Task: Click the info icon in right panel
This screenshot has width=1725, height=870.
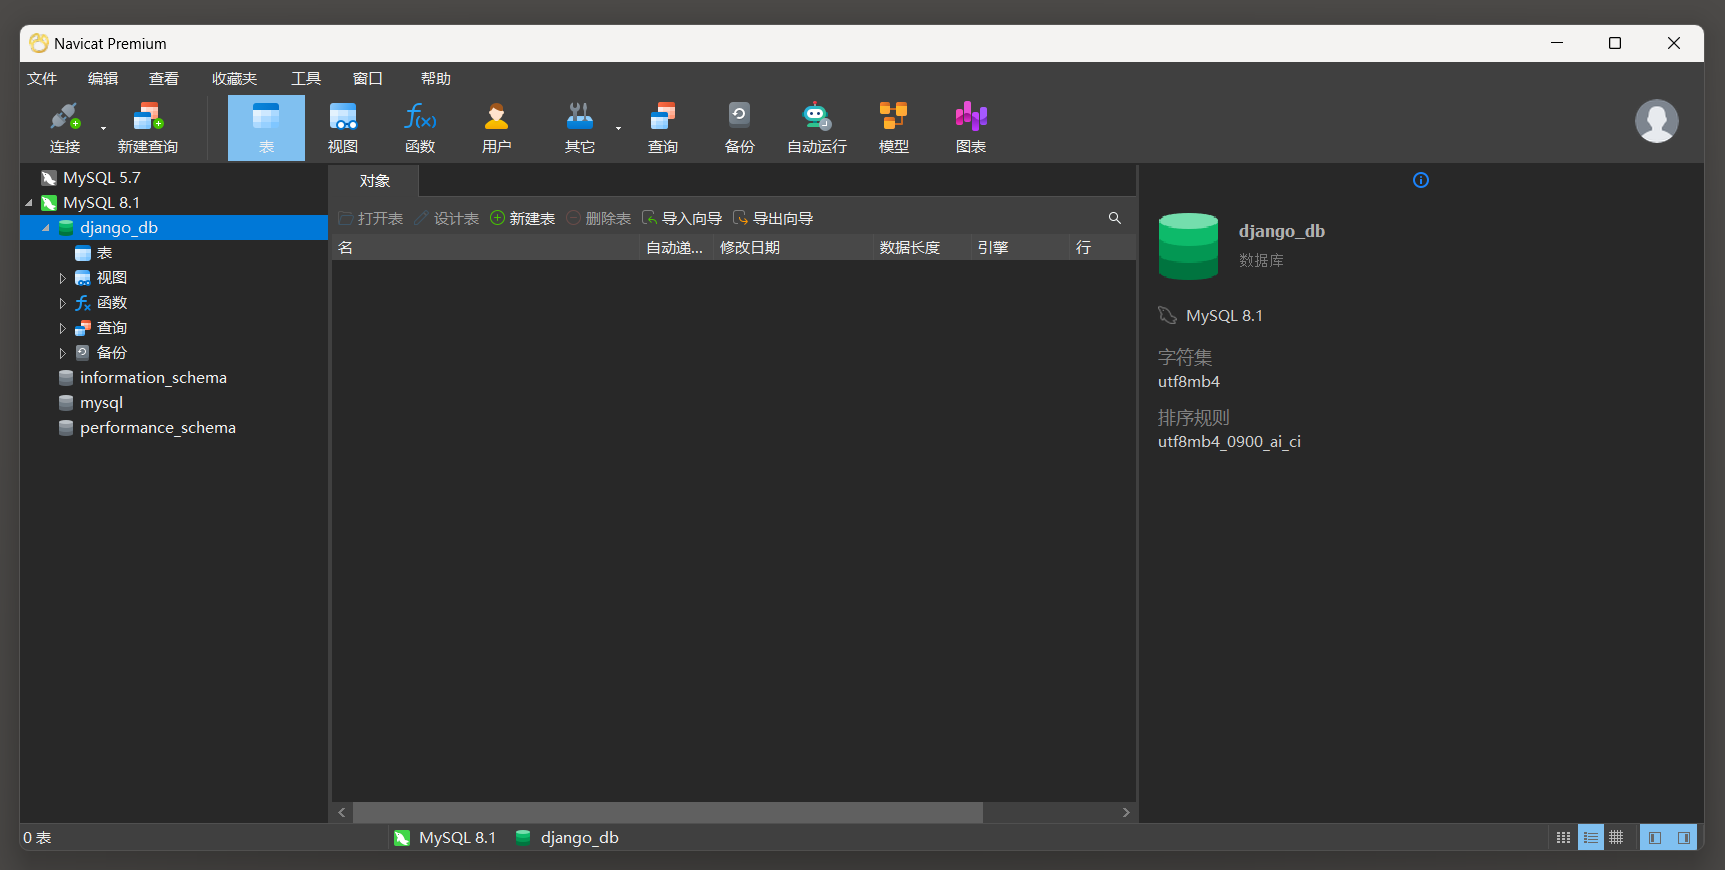Action: 1421,180
